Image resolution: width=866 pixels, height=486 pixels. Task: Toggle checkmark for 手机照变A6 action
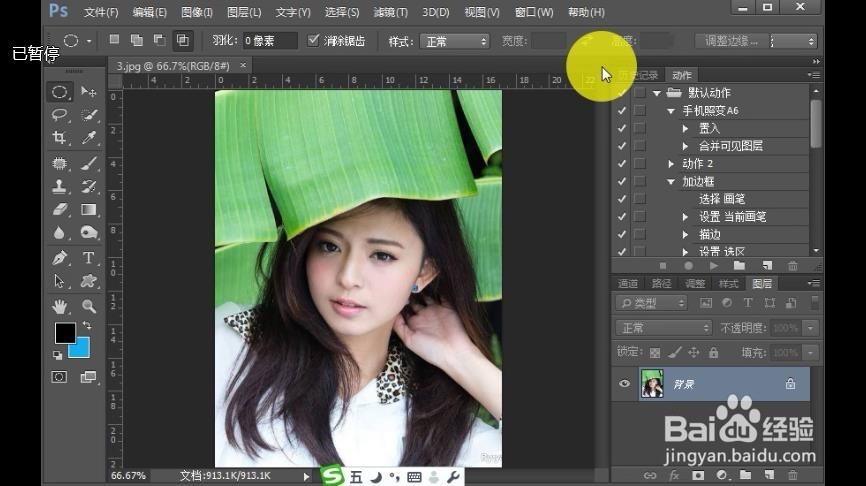click(622, 110)
